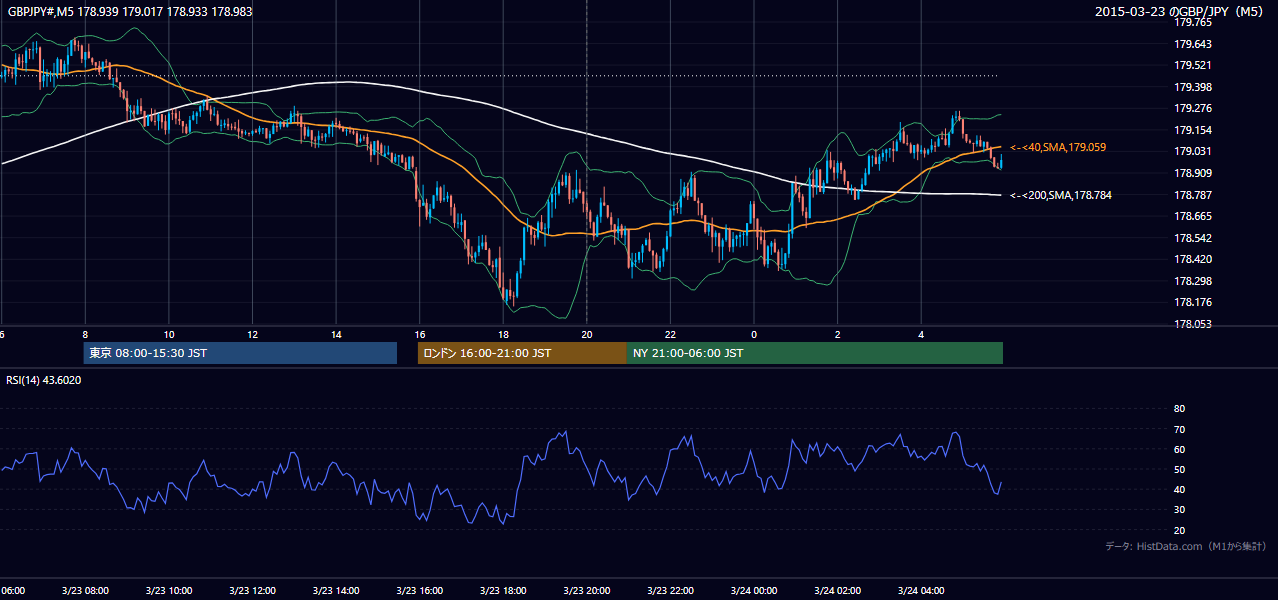Click the price axis value 179.765
Viewport: 1278px width, 600px height.
pos(1192,22)
